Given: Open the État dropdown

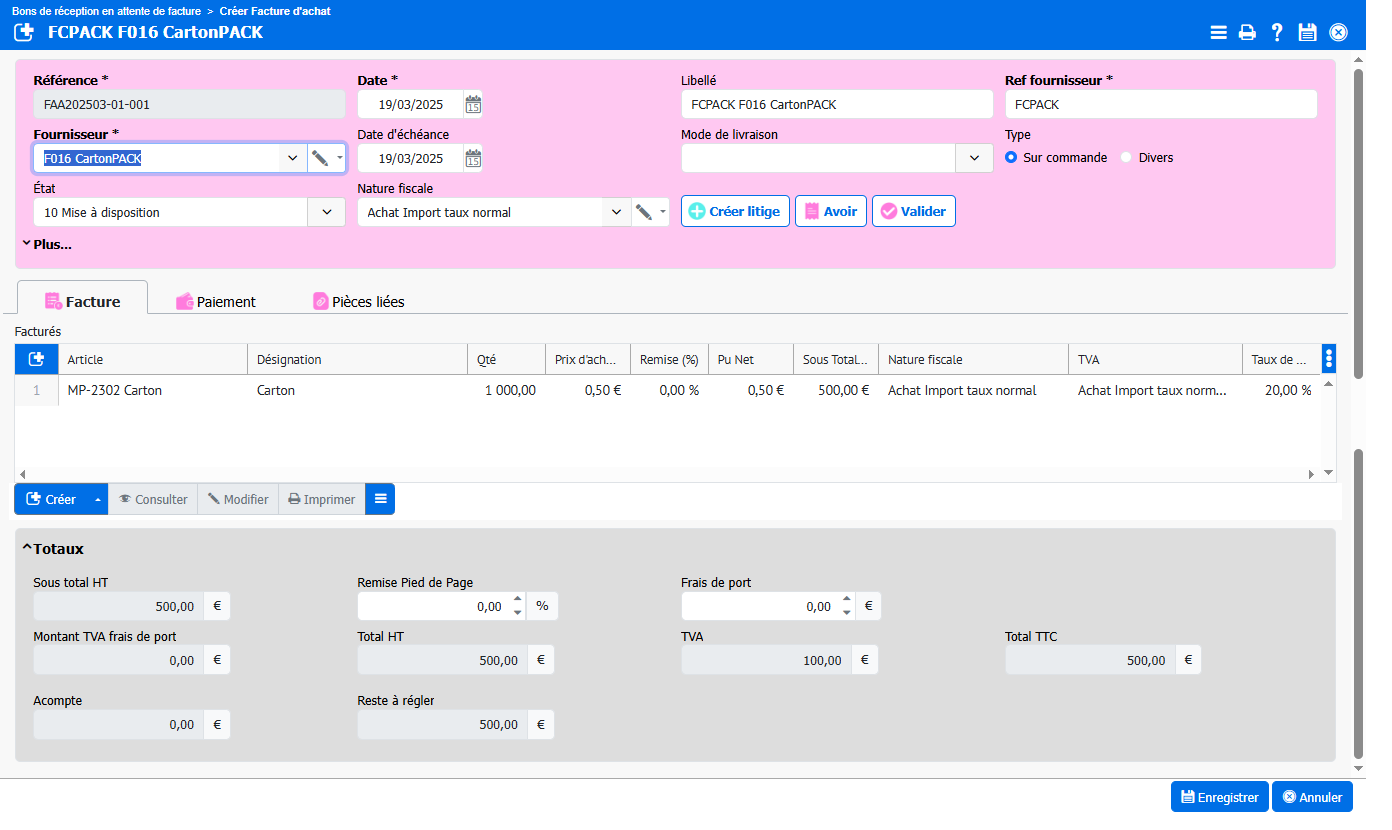Looking at the screenshot, I should [326, 212].
